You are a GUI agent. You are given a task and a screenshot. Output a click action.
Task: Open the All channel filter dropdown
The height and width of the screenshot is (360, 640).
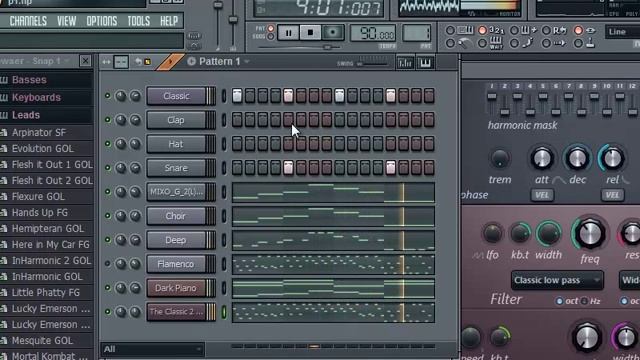pos(152,349)
